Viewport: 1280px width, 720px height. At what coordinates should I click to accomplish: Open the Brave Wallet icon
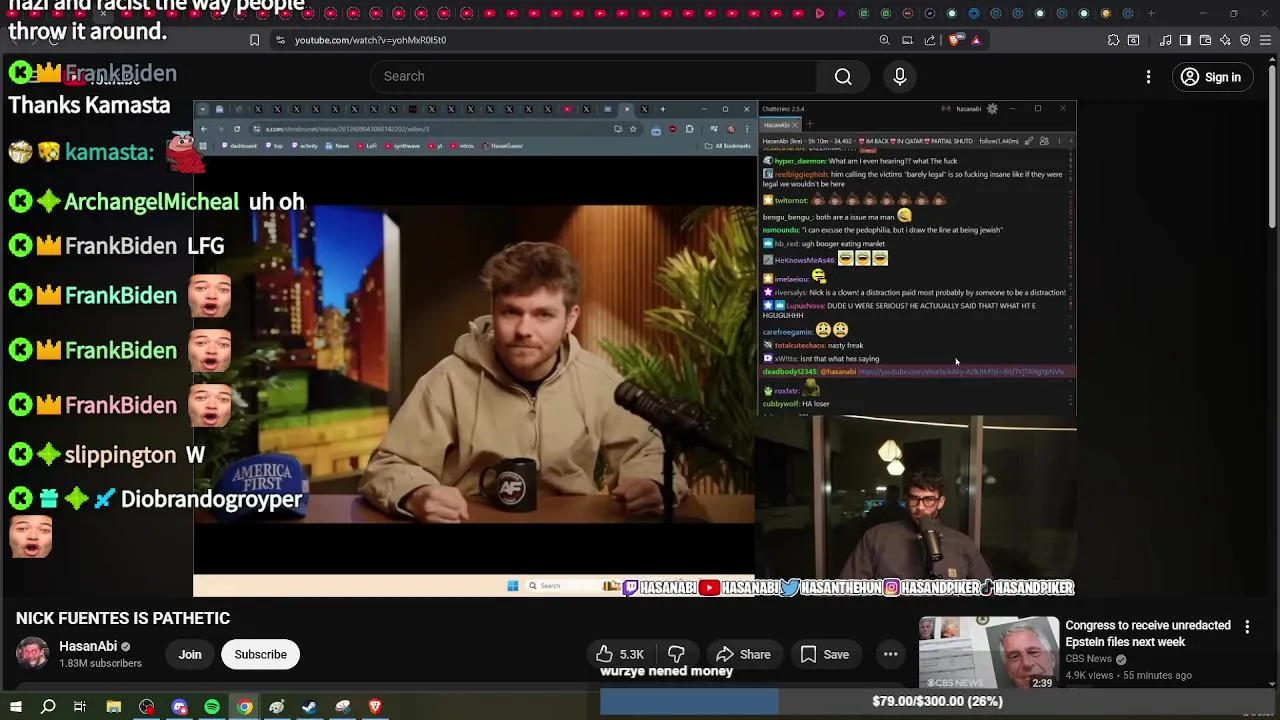click(x=1205, y=40)
